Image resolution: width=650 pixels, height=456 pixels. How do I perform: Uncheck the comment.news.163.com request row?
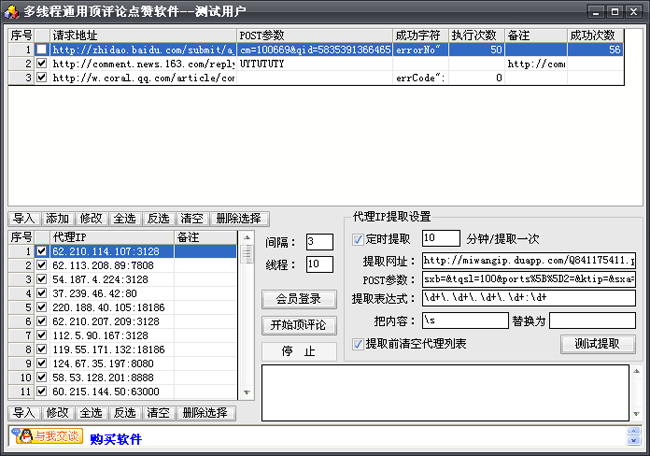click(x=41, y=63)
